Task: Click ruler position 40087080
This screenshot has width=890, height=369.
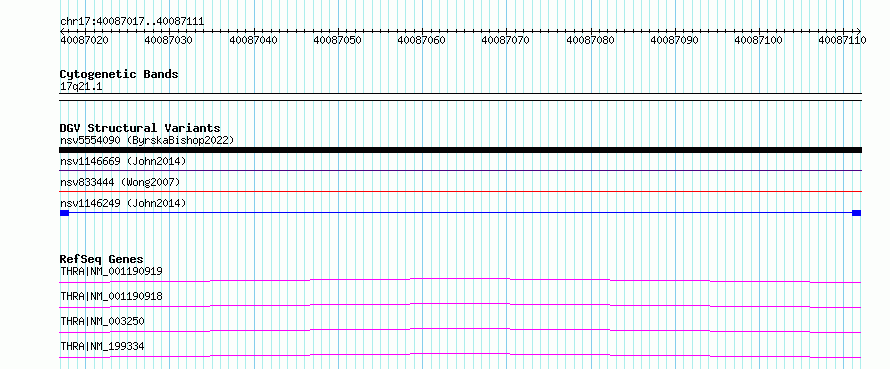Action: [x=590, y=40]
